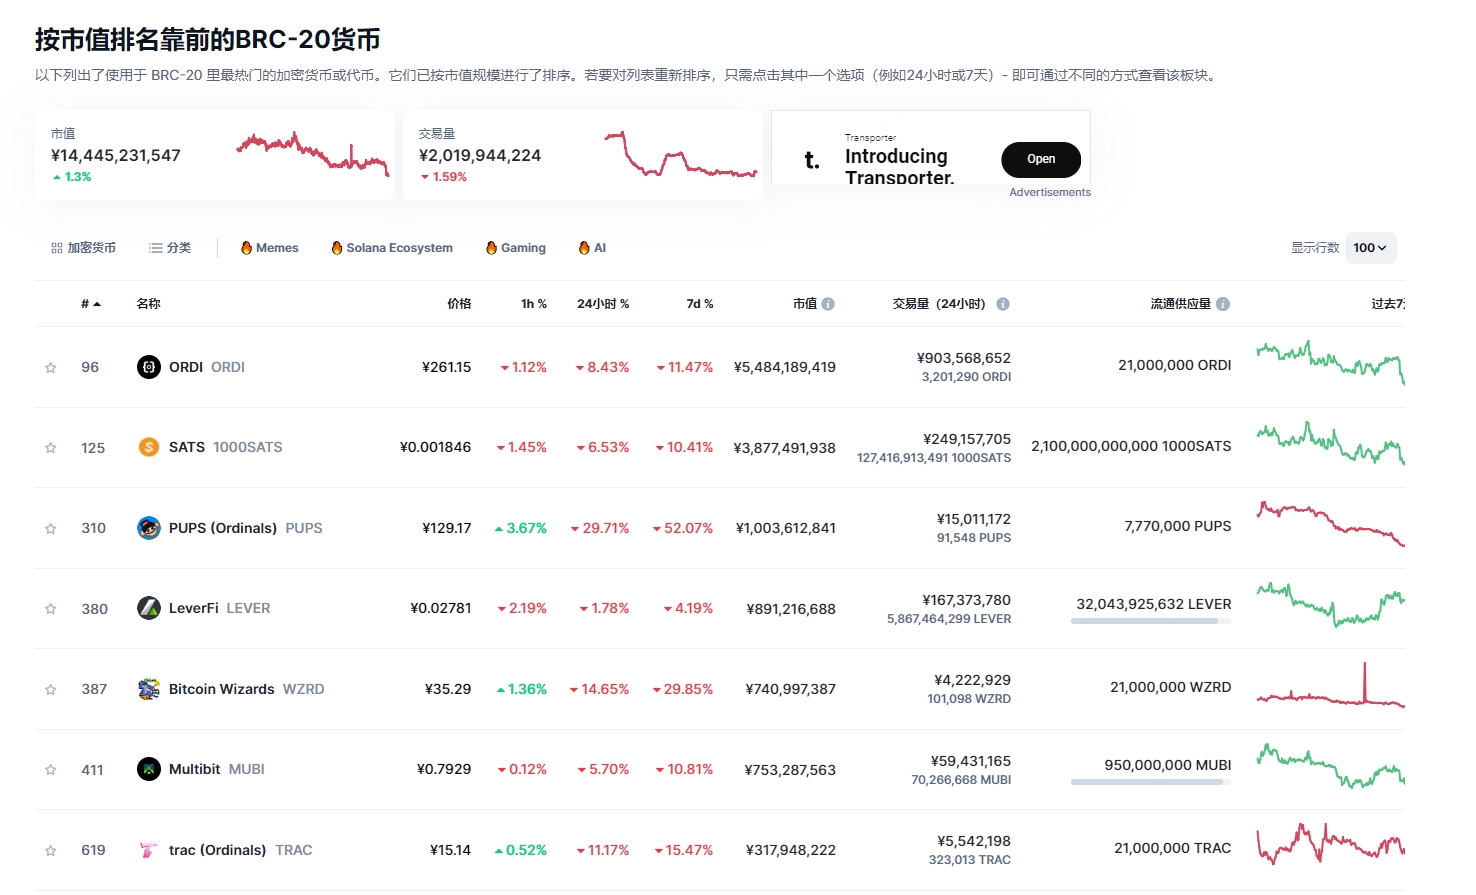
Task: Toggle watchlist star for Multibit
Action: tap(50, 770)
